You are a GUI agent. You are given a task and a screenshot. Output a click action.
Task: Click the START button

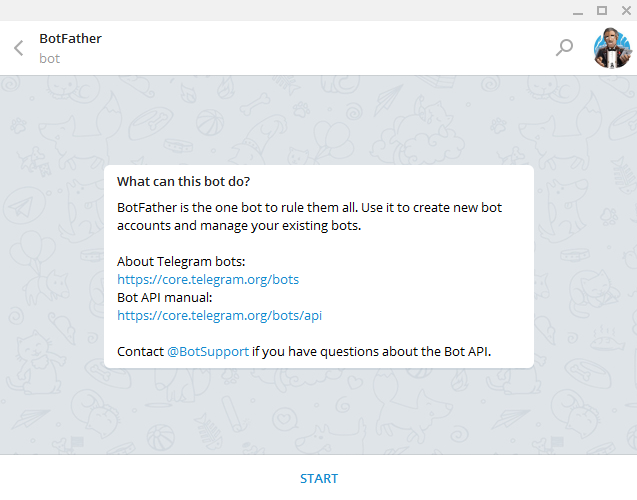coord(318,478)
